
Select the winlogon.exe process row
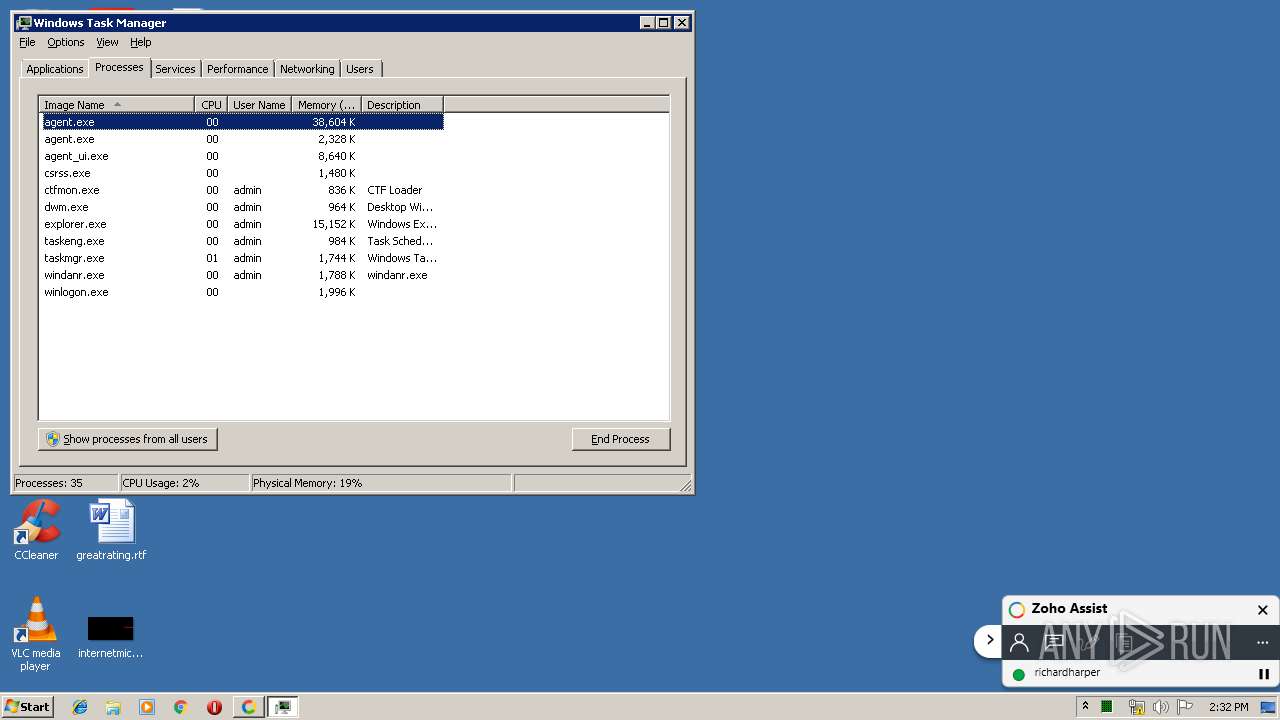241,292
